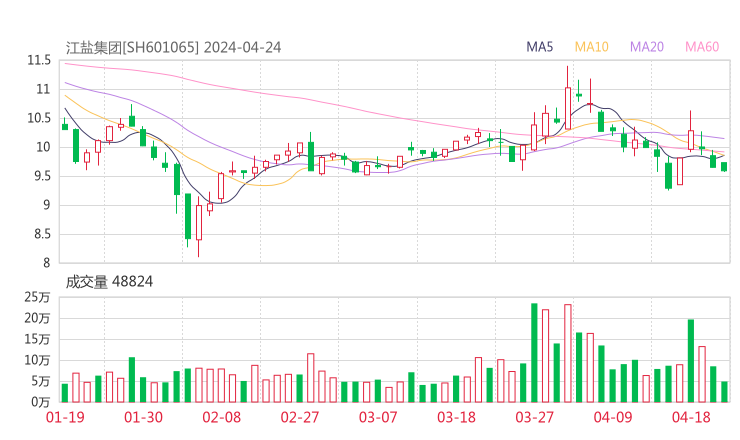The height and width of the screenshot is (440, 740).
Task: Click the 03-27 date axis label
Action: pyautogui.click(x=534, y=417)
